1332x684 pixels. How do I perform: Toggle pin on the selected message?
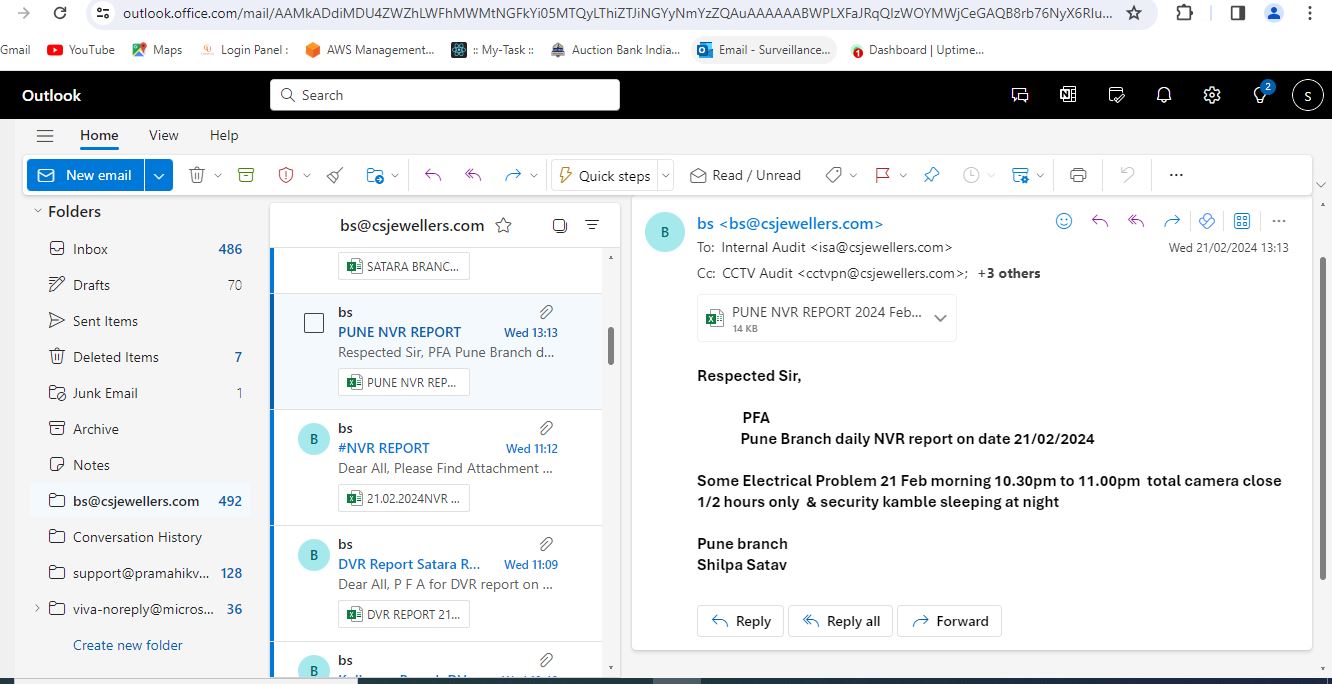tap(931, 175)
